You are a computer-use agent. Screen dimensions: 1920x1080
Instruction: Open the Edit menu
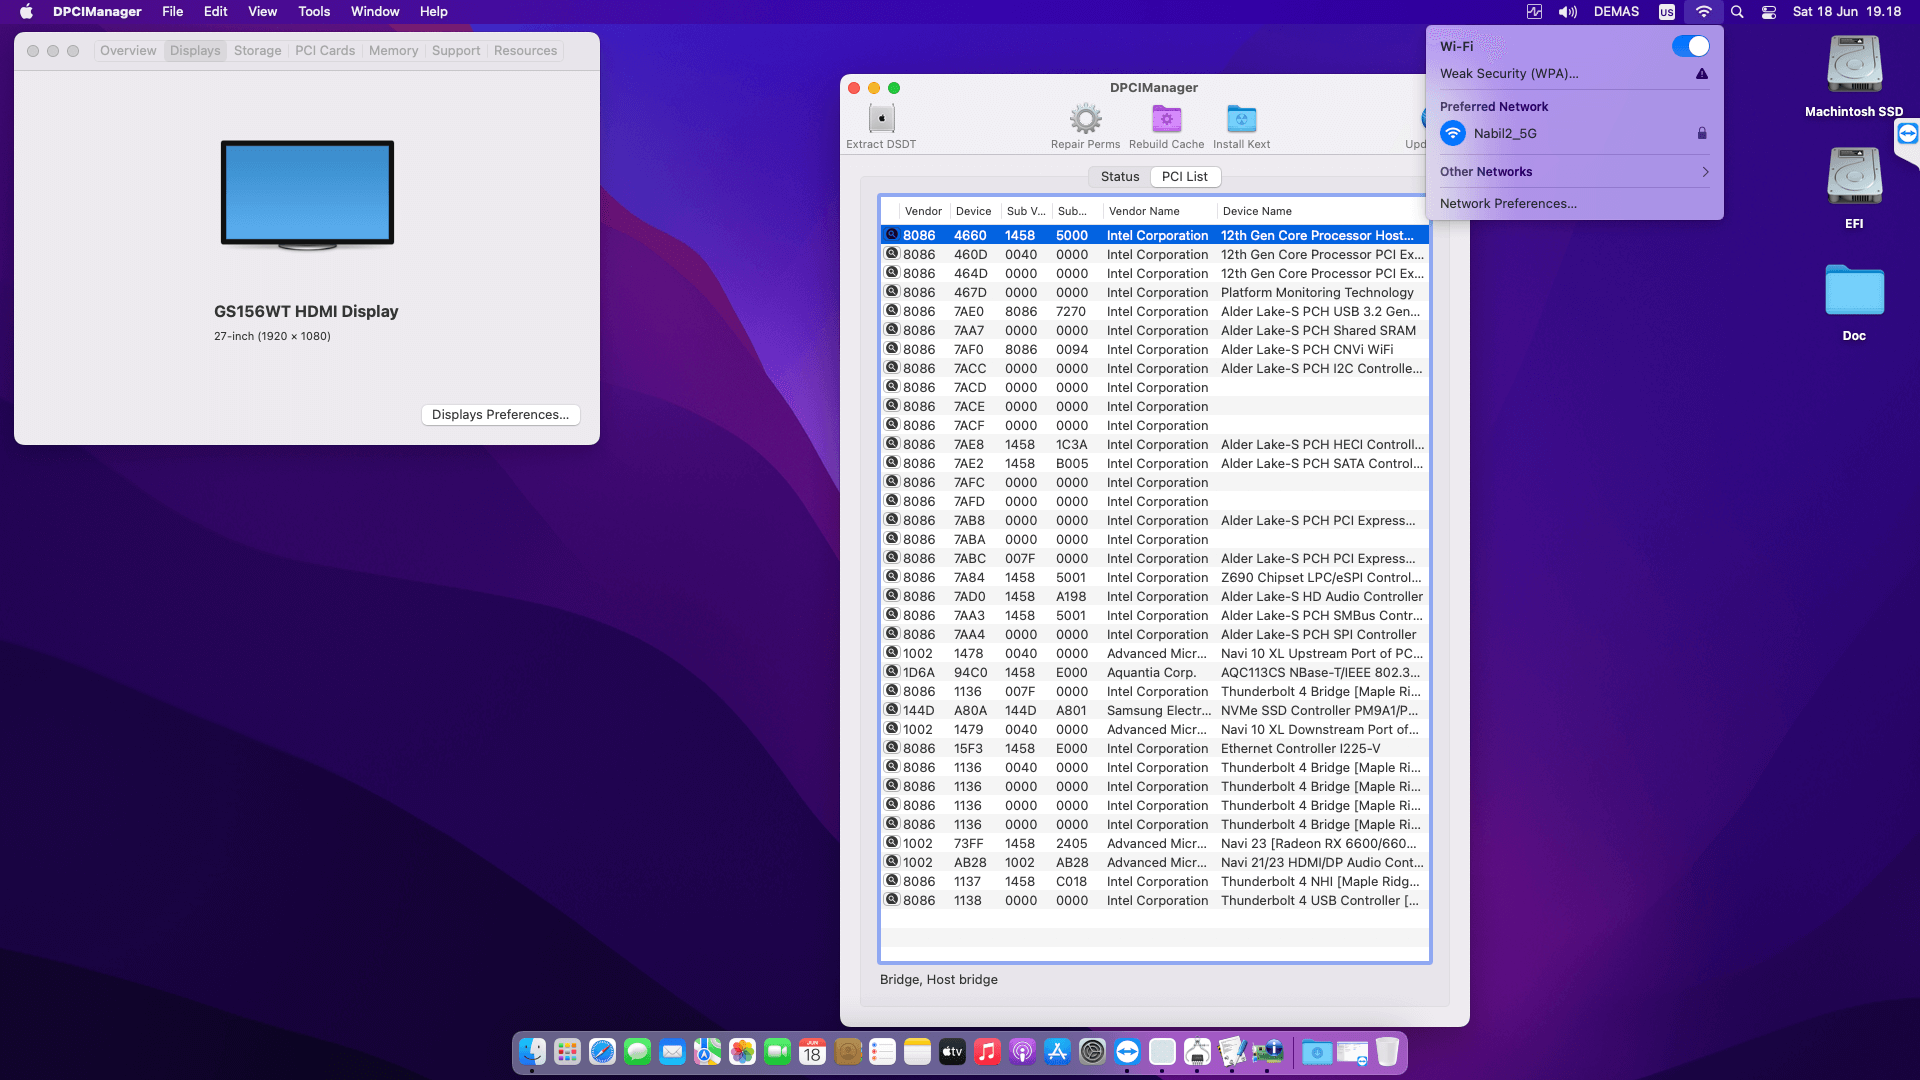coord(215,12)
